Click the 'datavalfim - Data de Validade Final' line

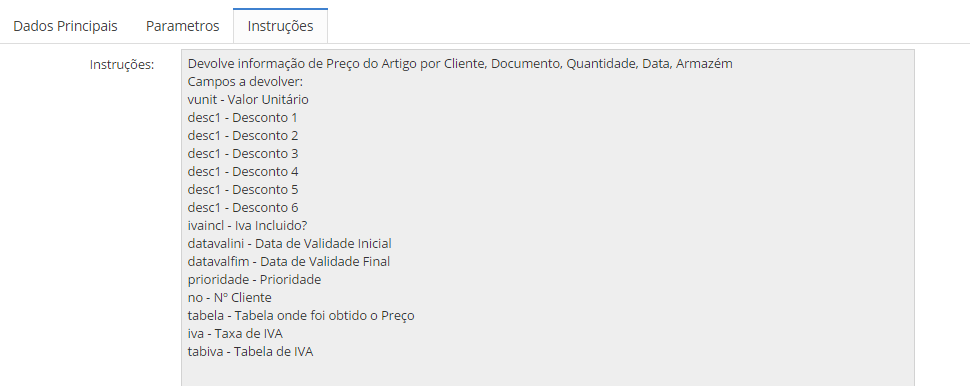[288, 261]
